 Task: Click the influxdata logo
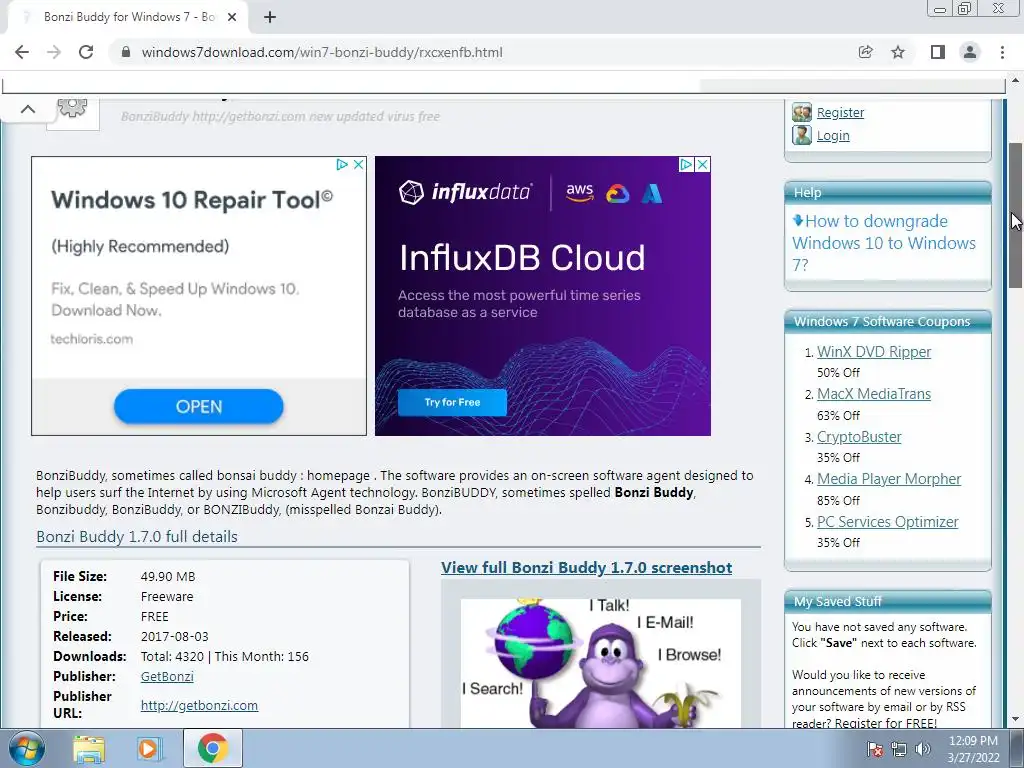pyautogui.click(x=465, y=192)
